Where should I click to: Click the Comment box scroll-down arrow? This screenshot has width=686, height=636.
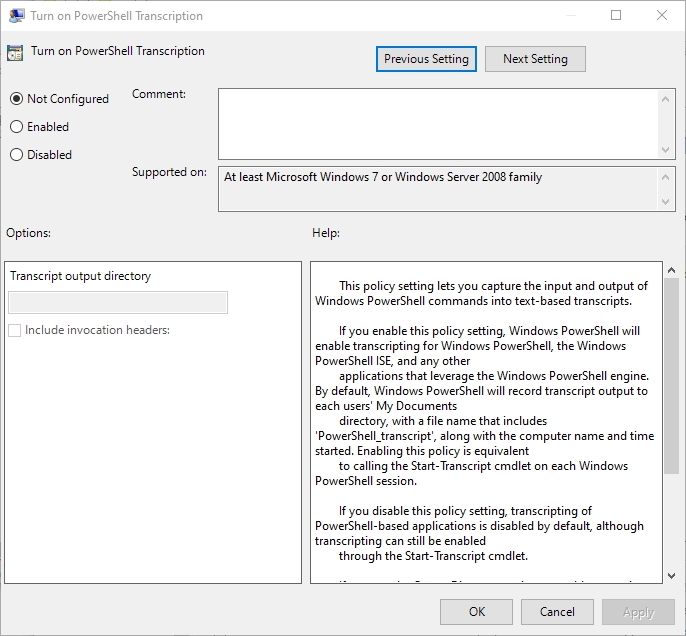(665, 150)
